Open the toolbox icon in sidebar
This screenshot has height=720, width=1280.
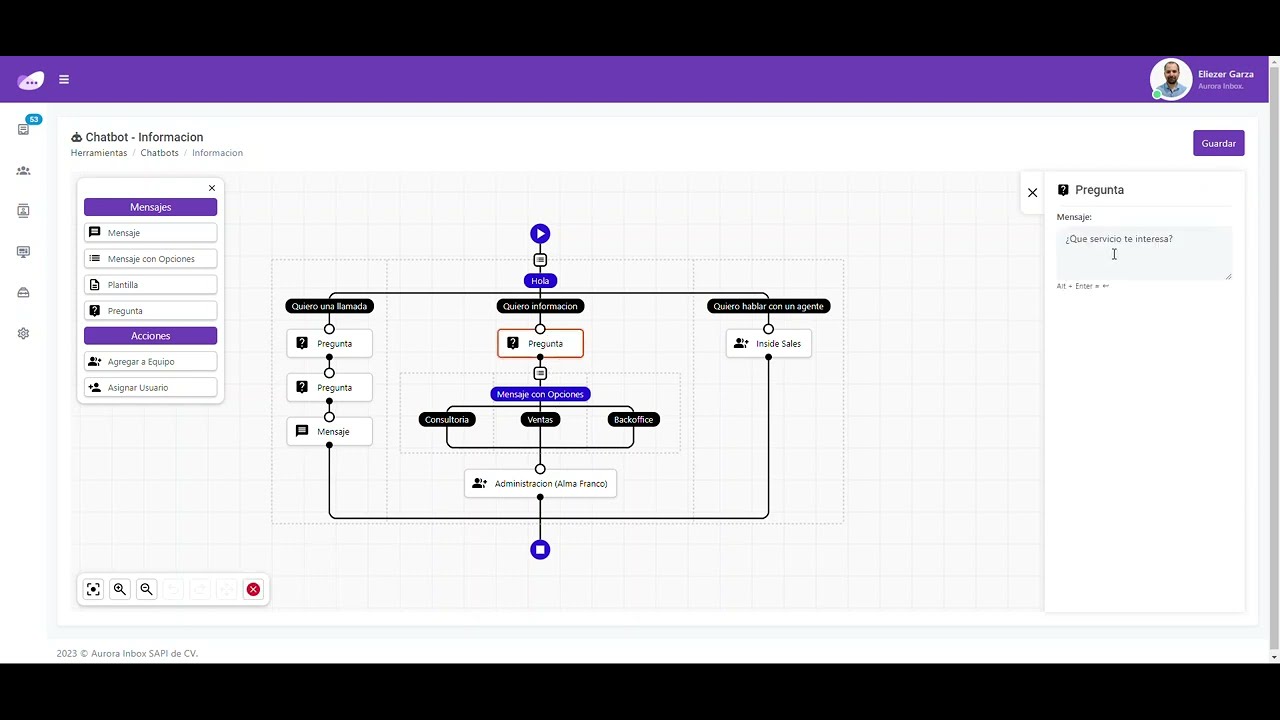[23, 293]
